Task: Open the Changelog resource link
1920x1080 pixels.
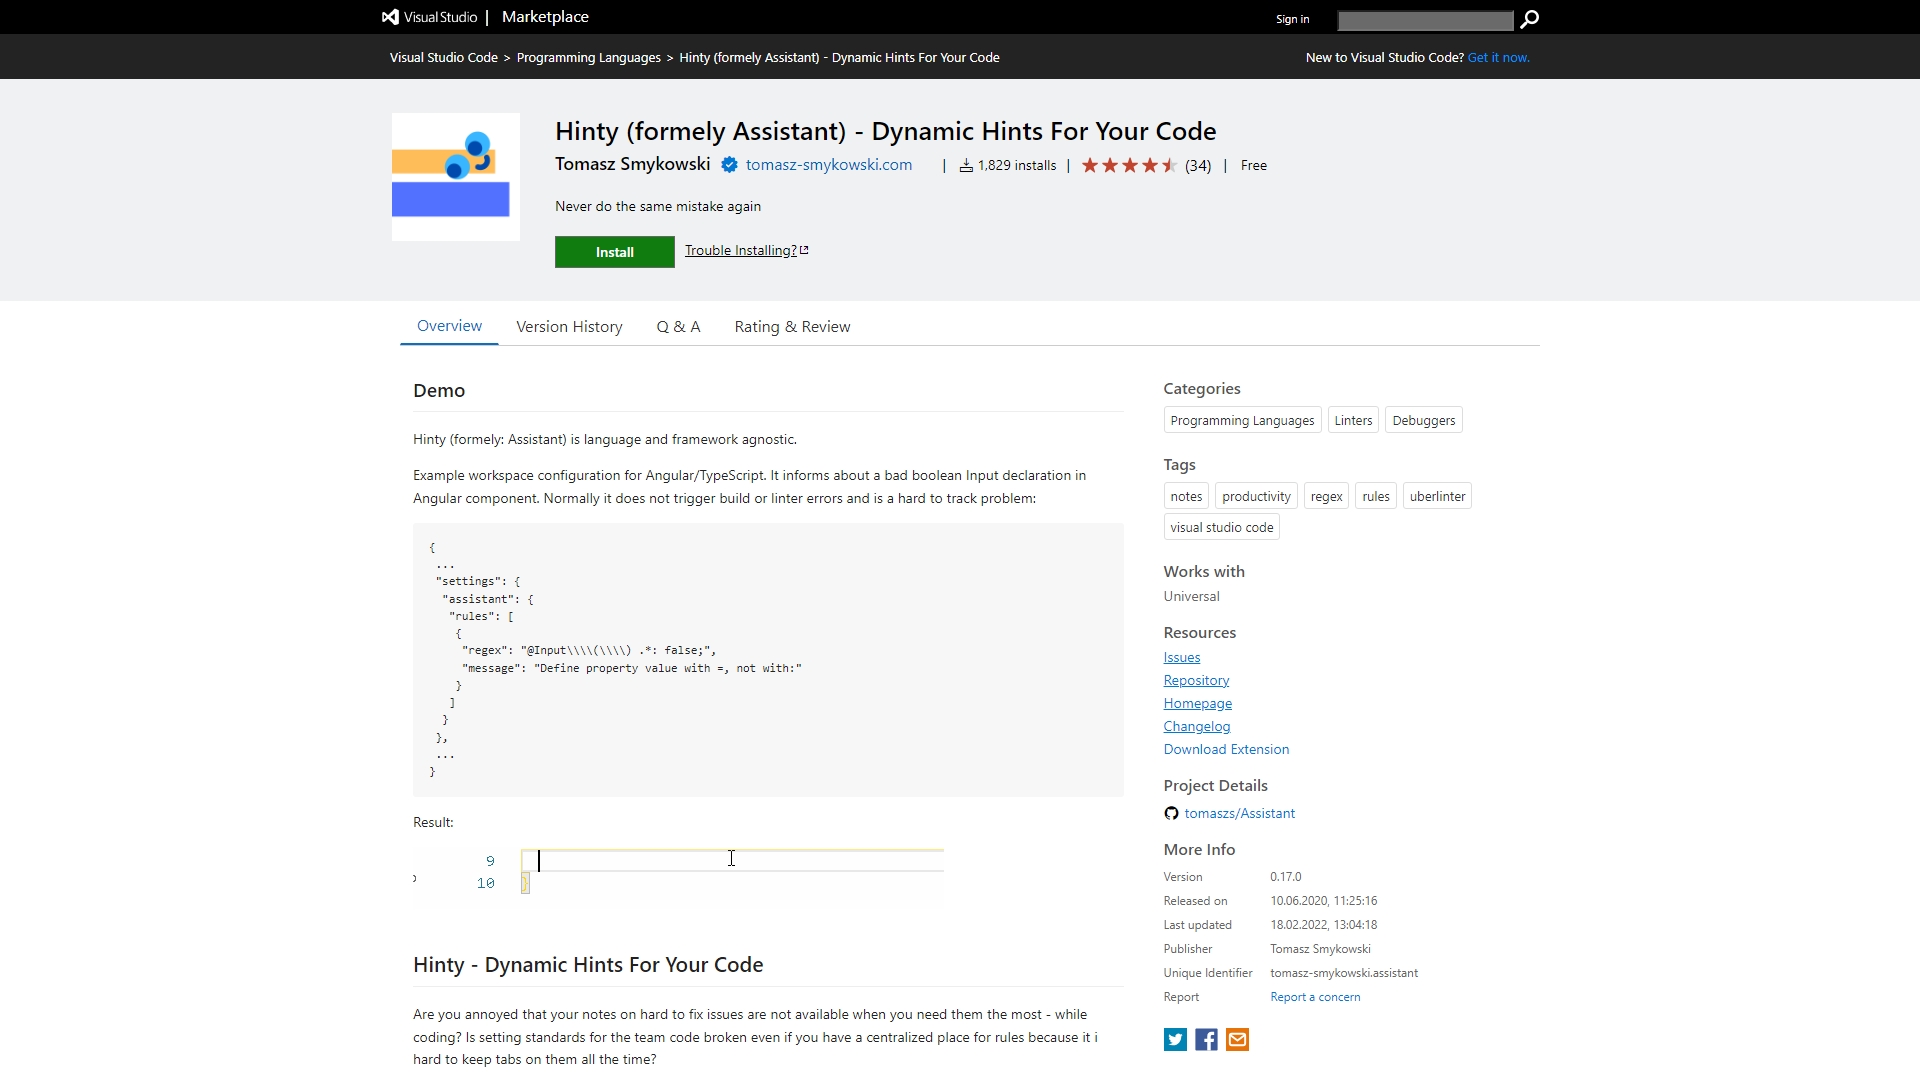Action: pos(1197,727)
